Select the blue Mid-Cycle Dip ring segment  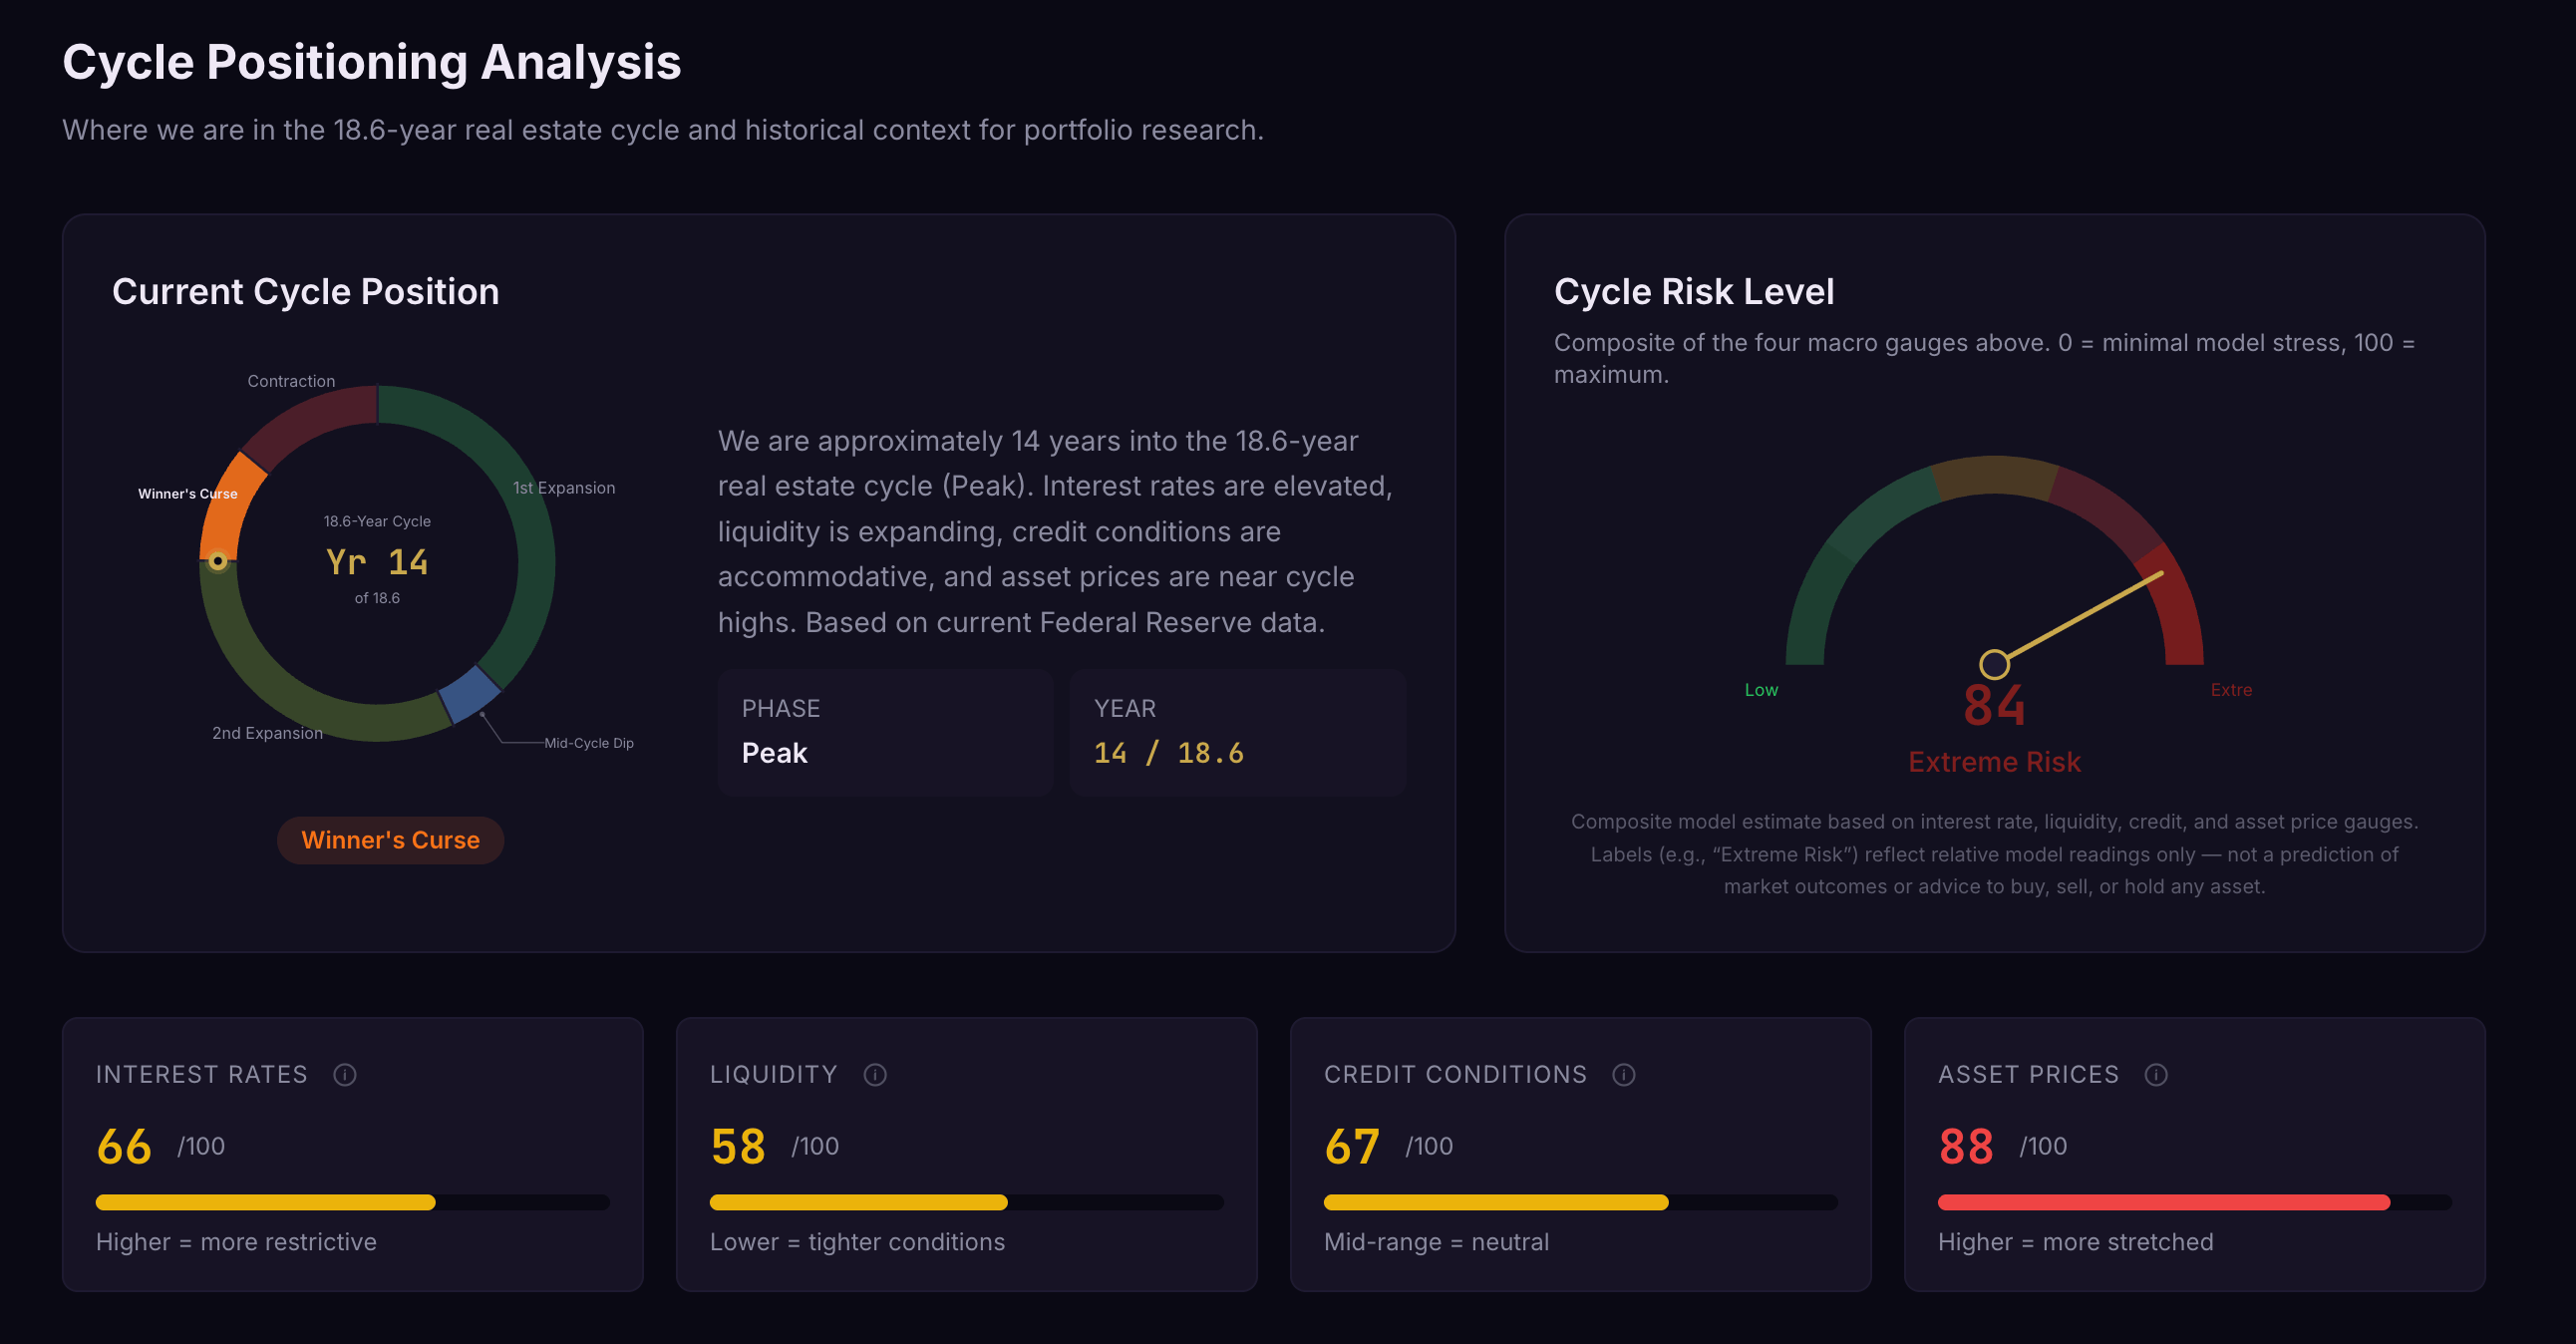(470, 693)
